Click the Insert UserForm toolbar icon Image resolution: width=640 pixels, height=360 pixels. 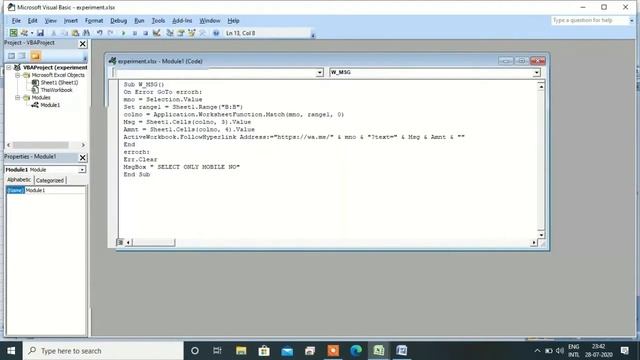click(x=24, y=33)
